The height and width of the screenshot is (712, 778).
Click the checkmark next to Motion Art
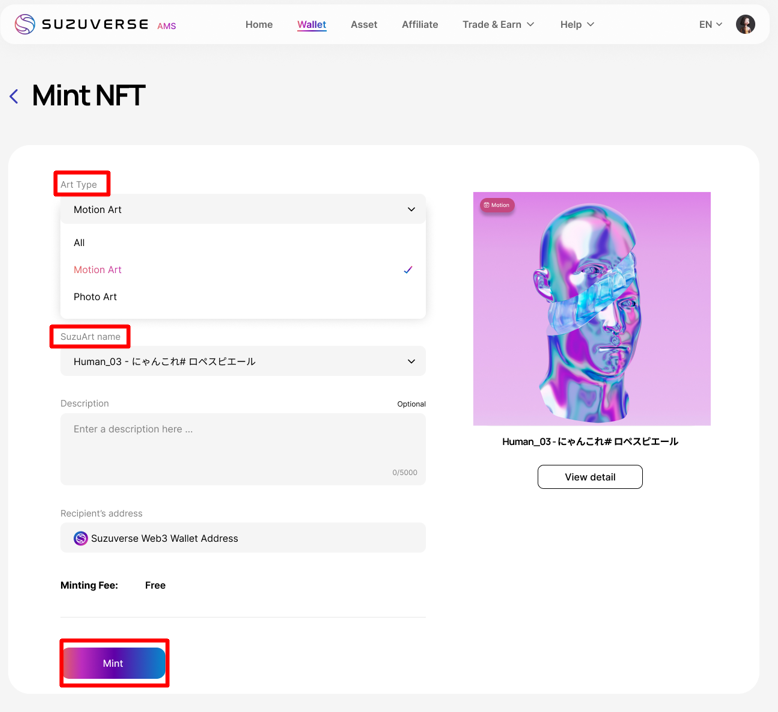pos(407,270)
